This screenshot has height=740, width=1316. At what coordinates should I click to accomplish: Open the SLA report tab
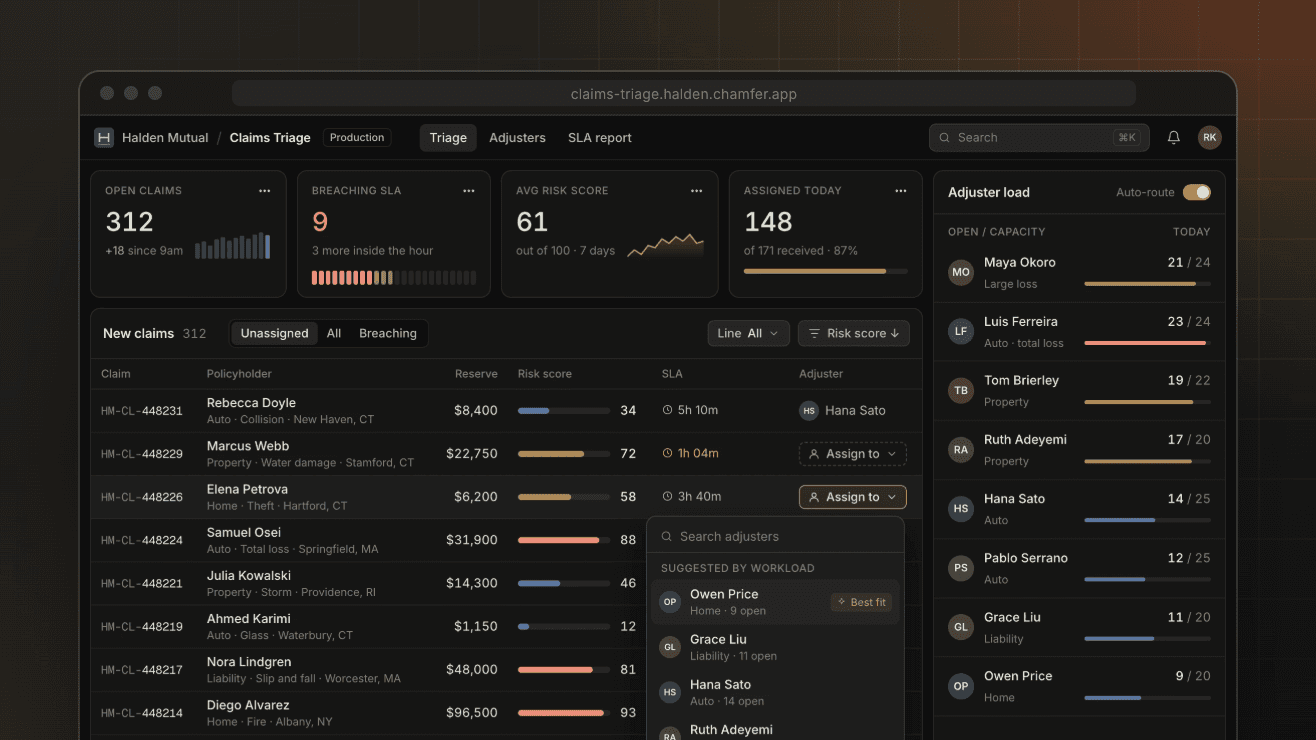click(x=600, y=138)
